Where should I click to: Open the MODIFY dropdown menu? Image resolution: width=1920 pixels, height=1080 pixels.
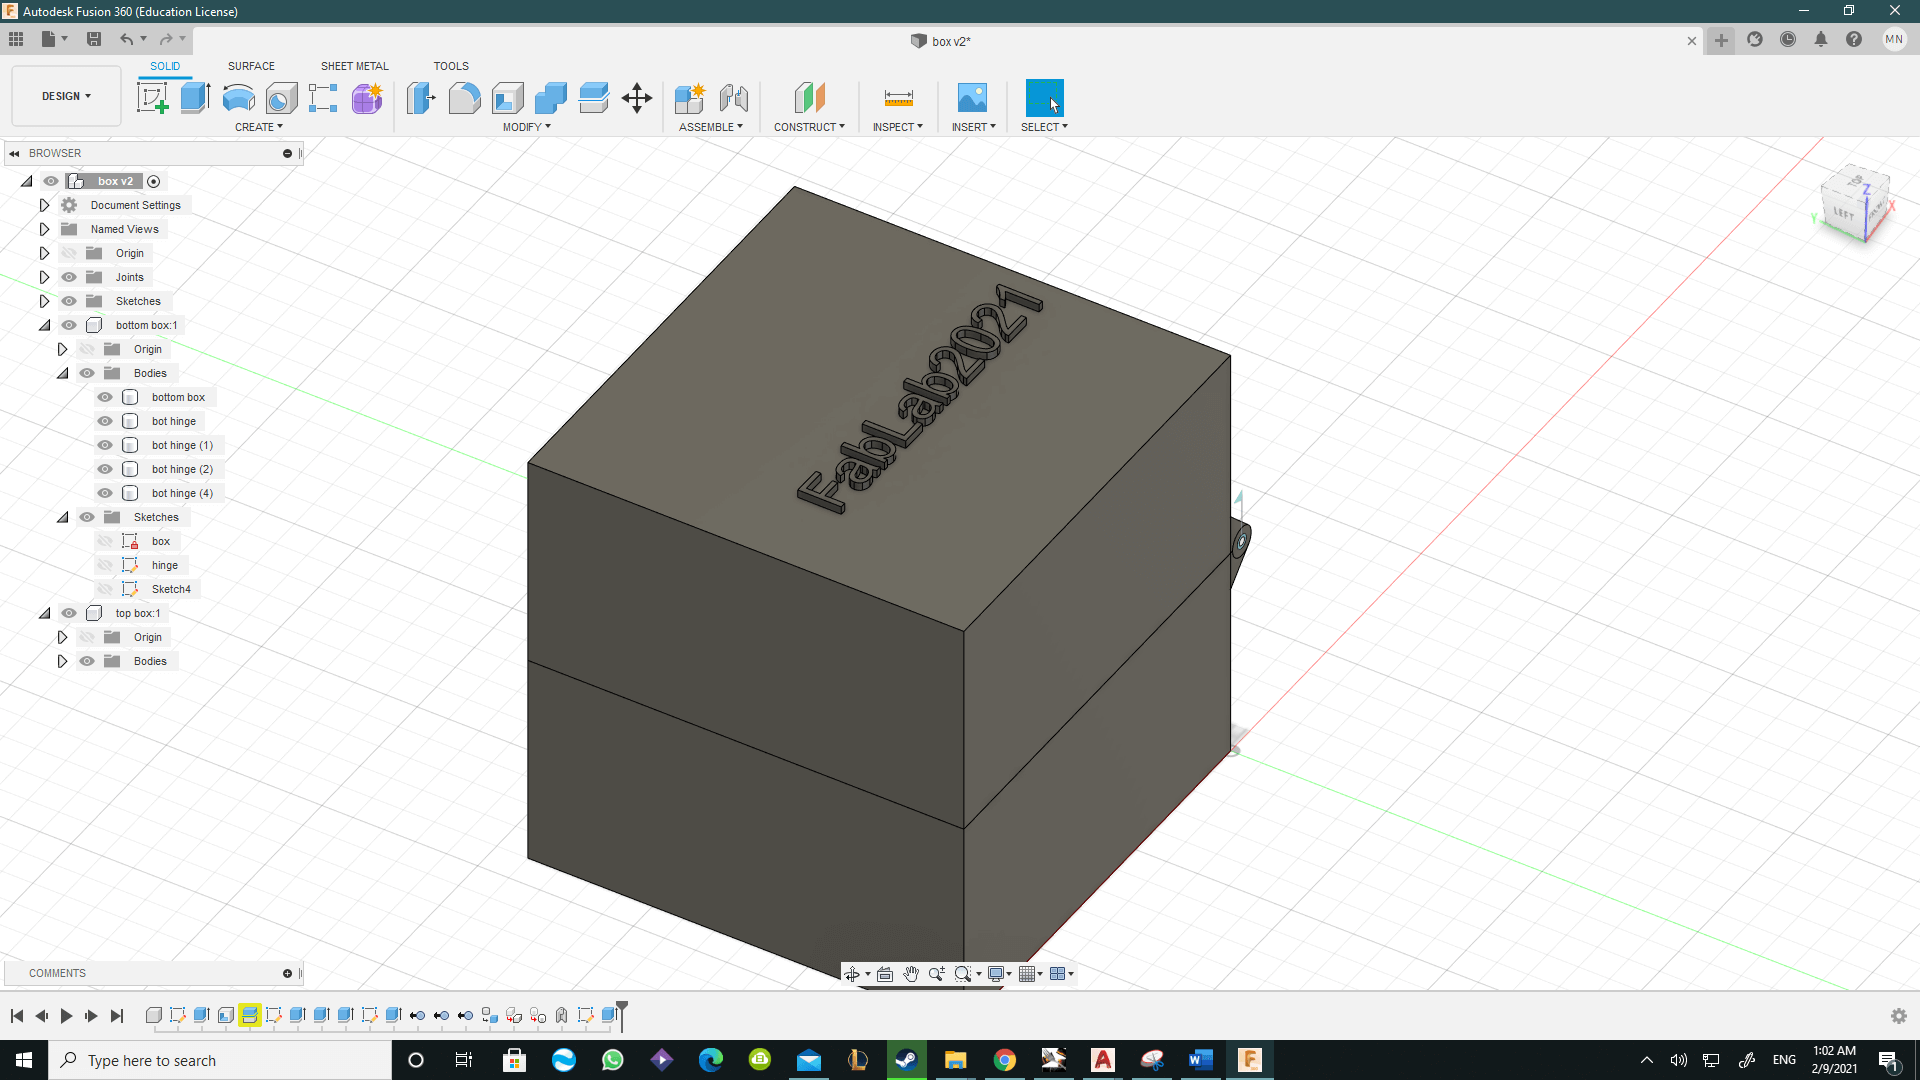coord(527,127)
